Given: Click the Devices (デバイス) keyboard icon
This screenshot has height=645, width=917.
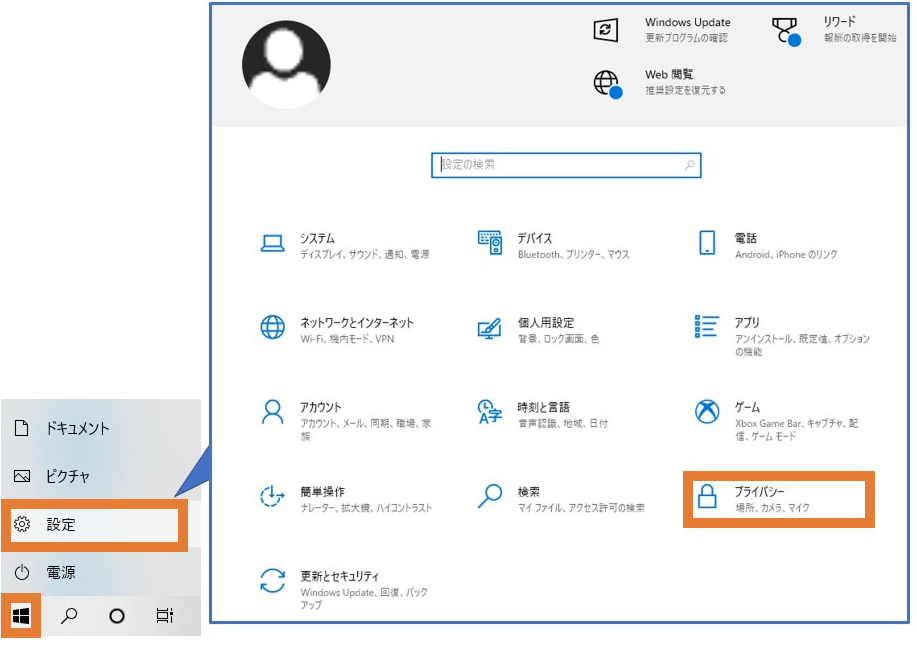Looking at the screenshot, I should 490,244.
